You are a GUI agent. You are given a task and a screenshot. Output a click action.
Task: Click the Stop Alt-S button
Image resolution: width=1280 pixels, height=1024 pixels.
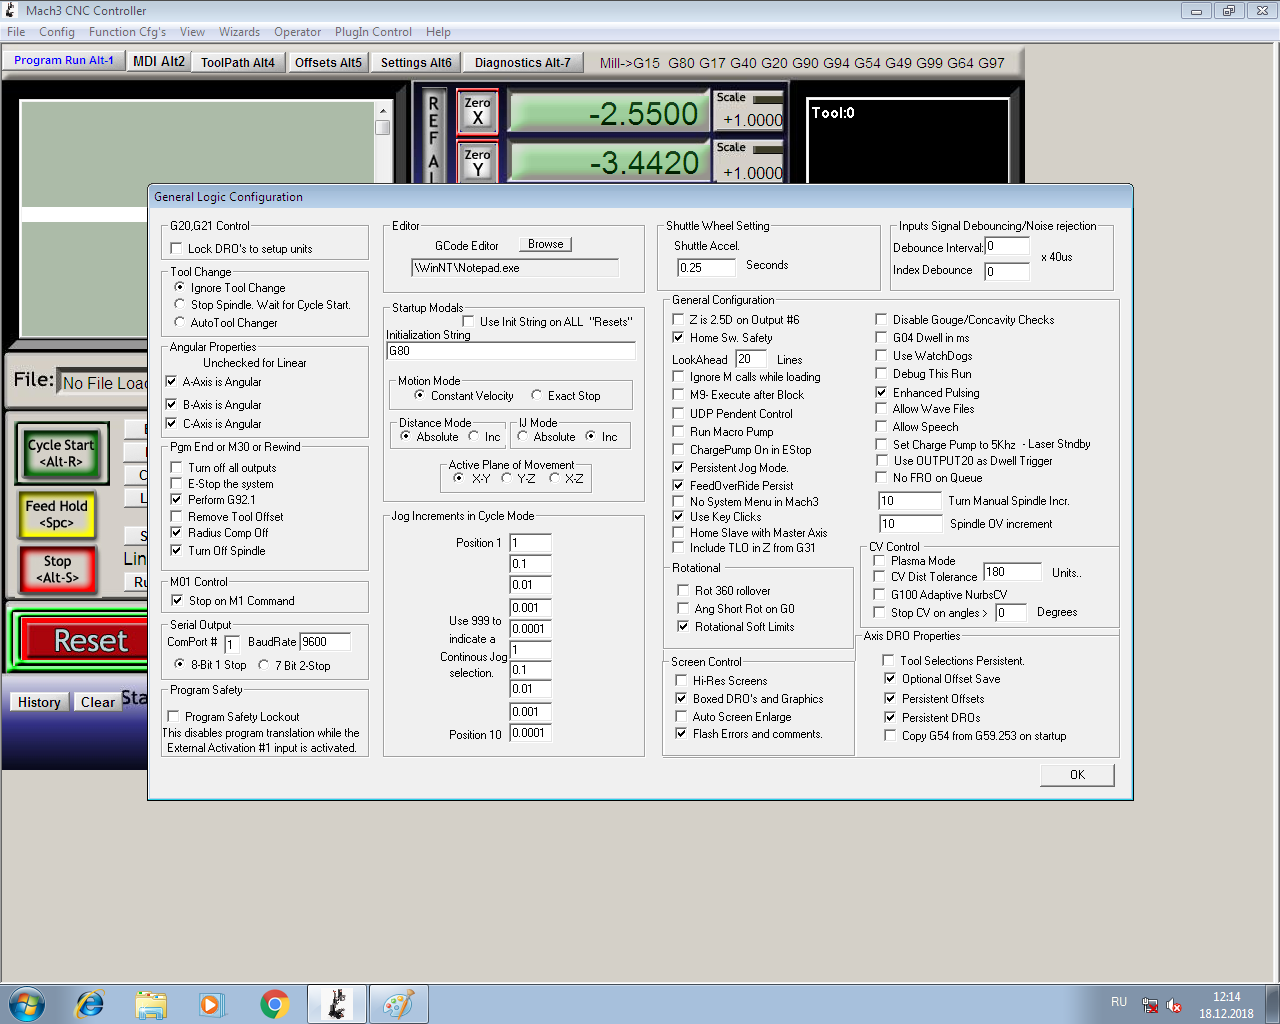(x=57, y=569)
